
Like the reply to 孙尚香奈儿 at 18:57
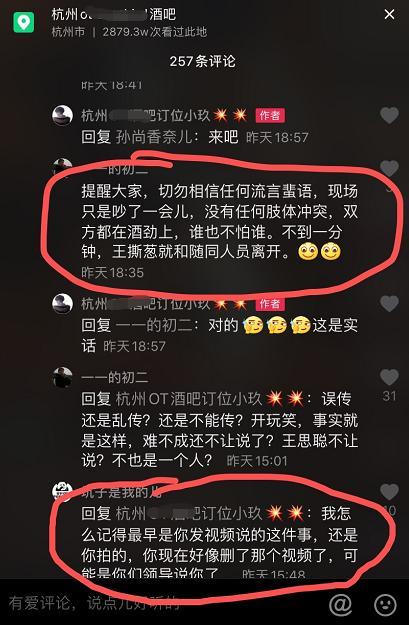click(389, 116)
